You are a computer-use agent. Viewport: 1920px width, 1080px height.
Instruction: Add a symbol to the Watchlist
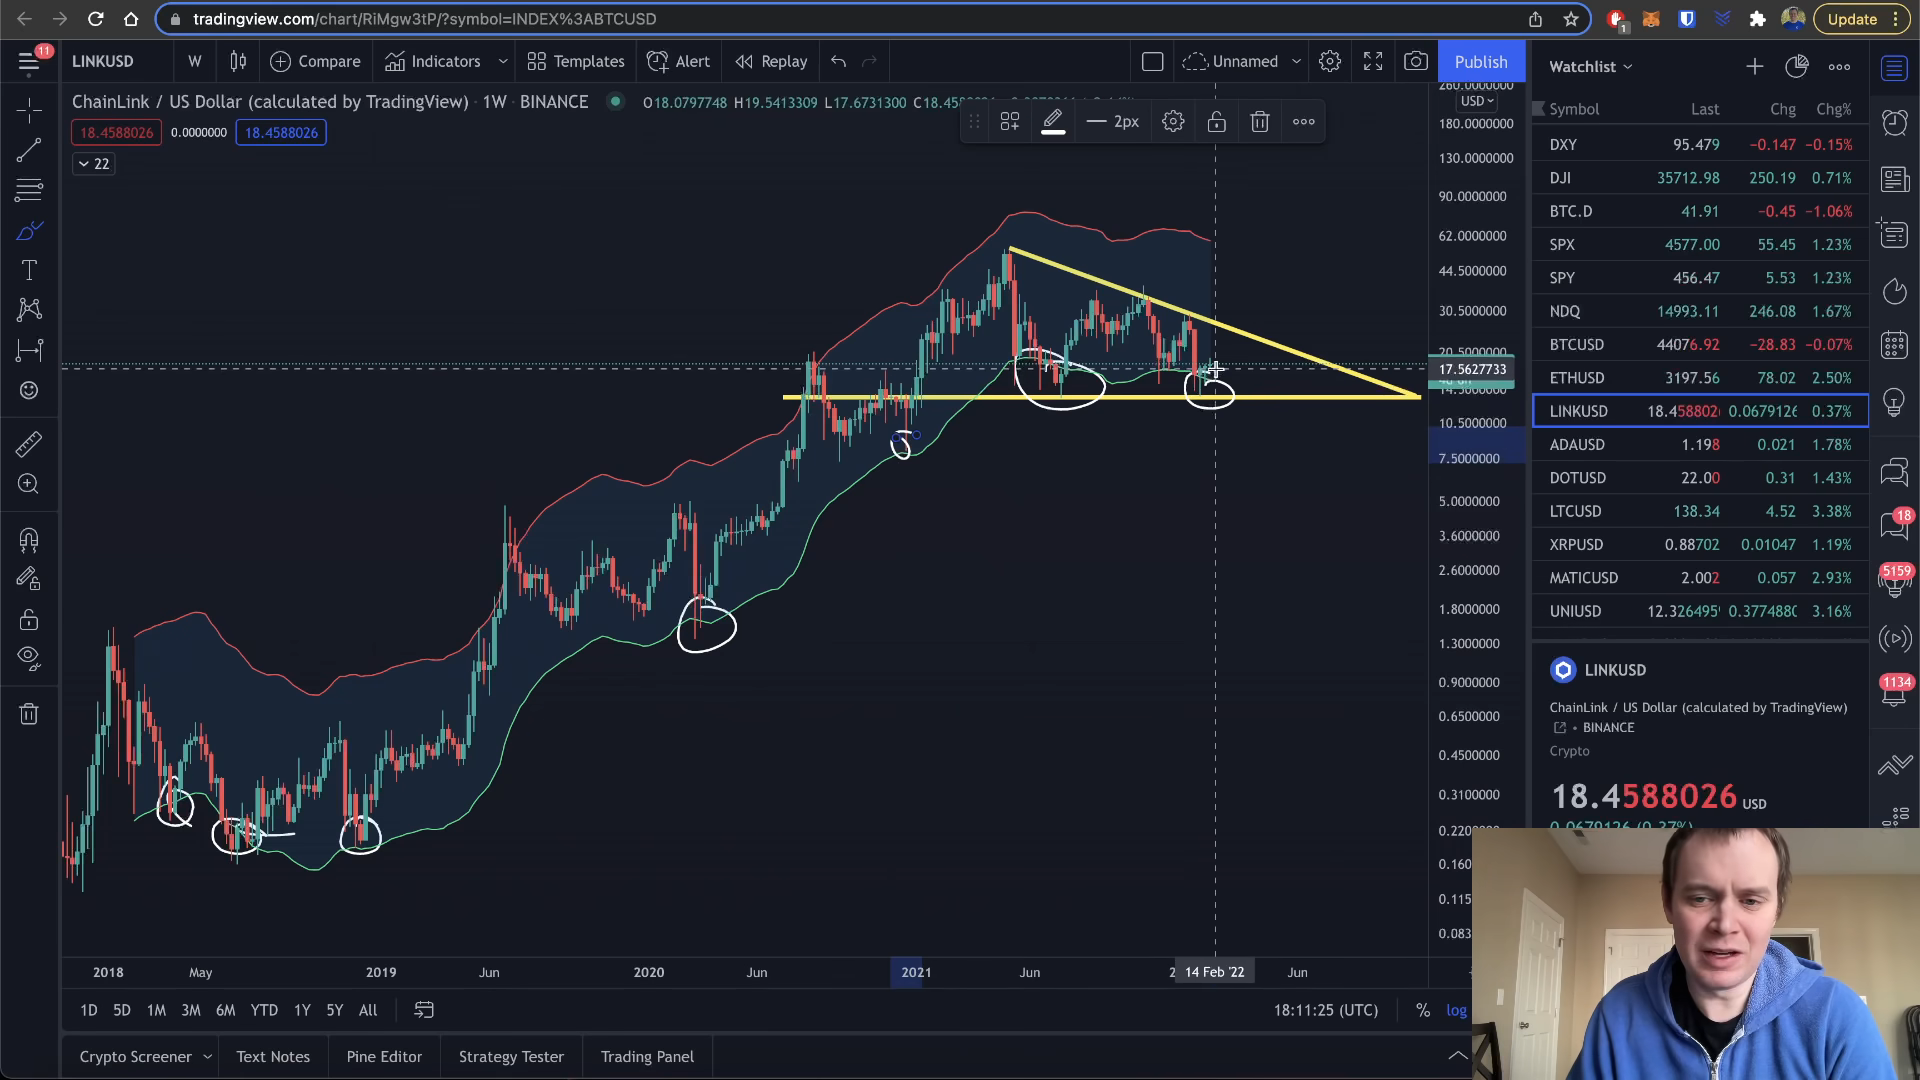[1754, 67]
